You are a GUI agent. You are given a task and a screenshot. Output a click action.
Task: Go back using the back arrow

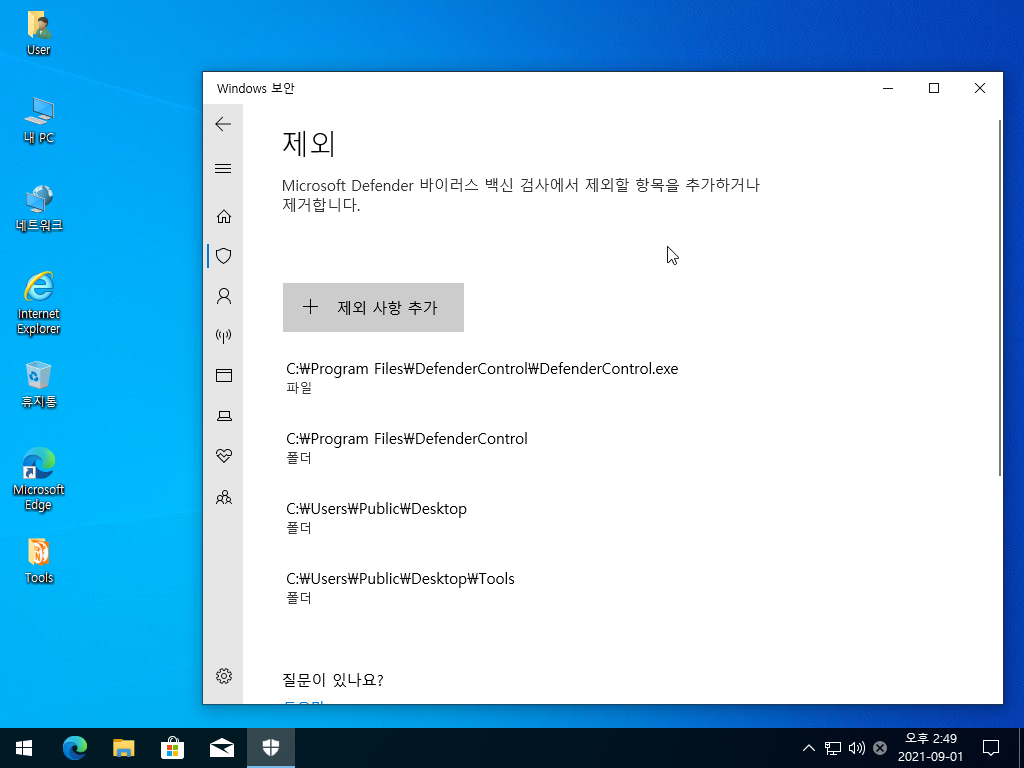(223, 124)
